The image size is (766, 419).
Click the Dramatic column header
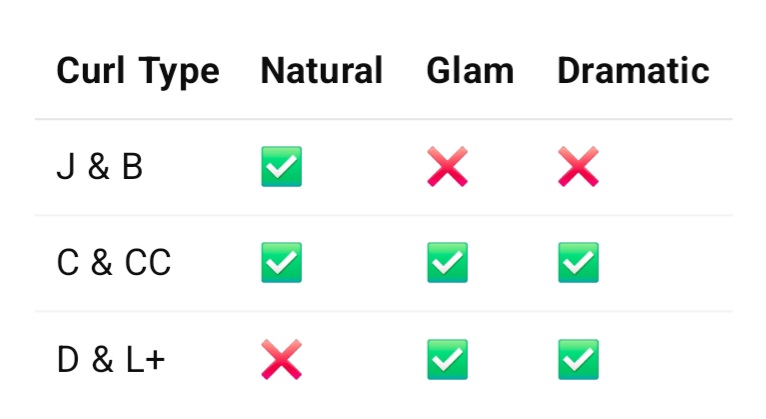point(633,71)
